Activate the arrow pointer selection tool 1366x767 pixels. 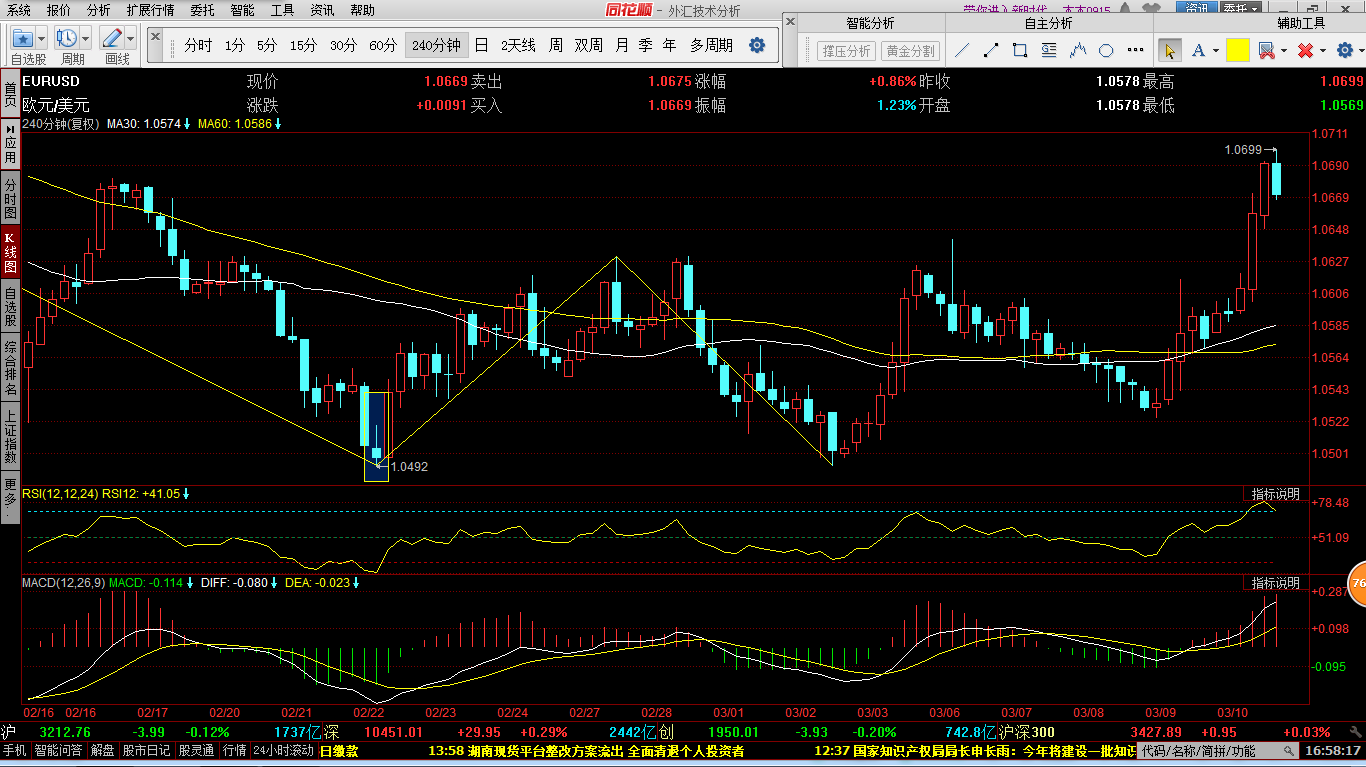1170,50
